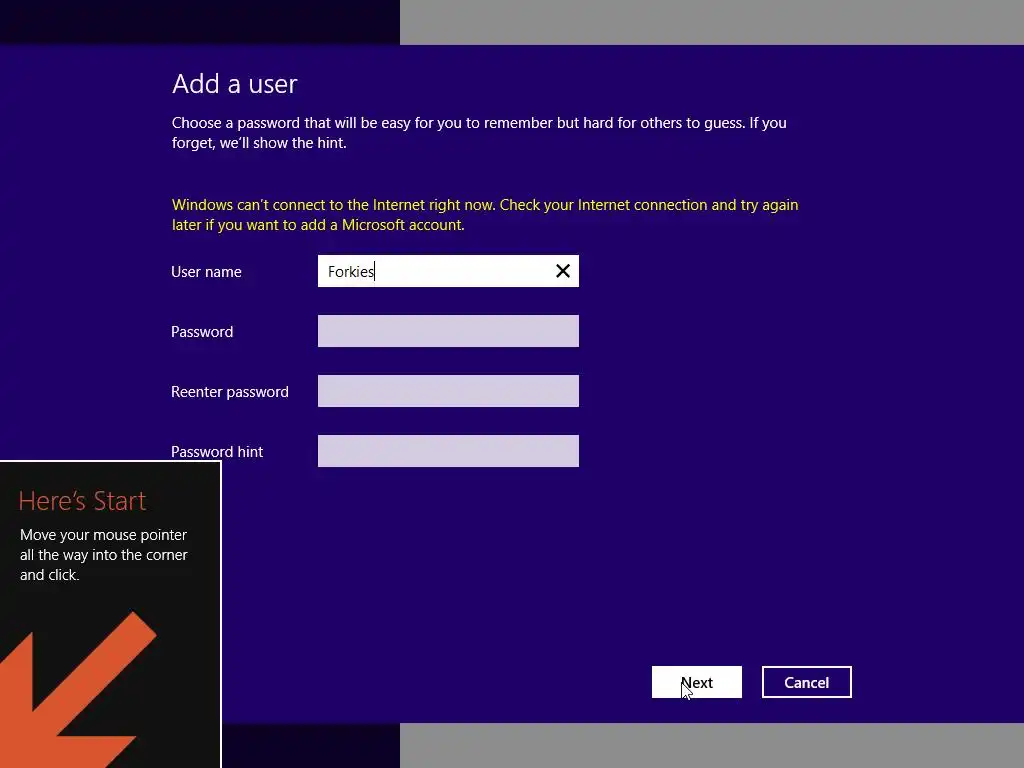Select the Reenter password field
Viewport: 1024px width, 768px height.
448,391
